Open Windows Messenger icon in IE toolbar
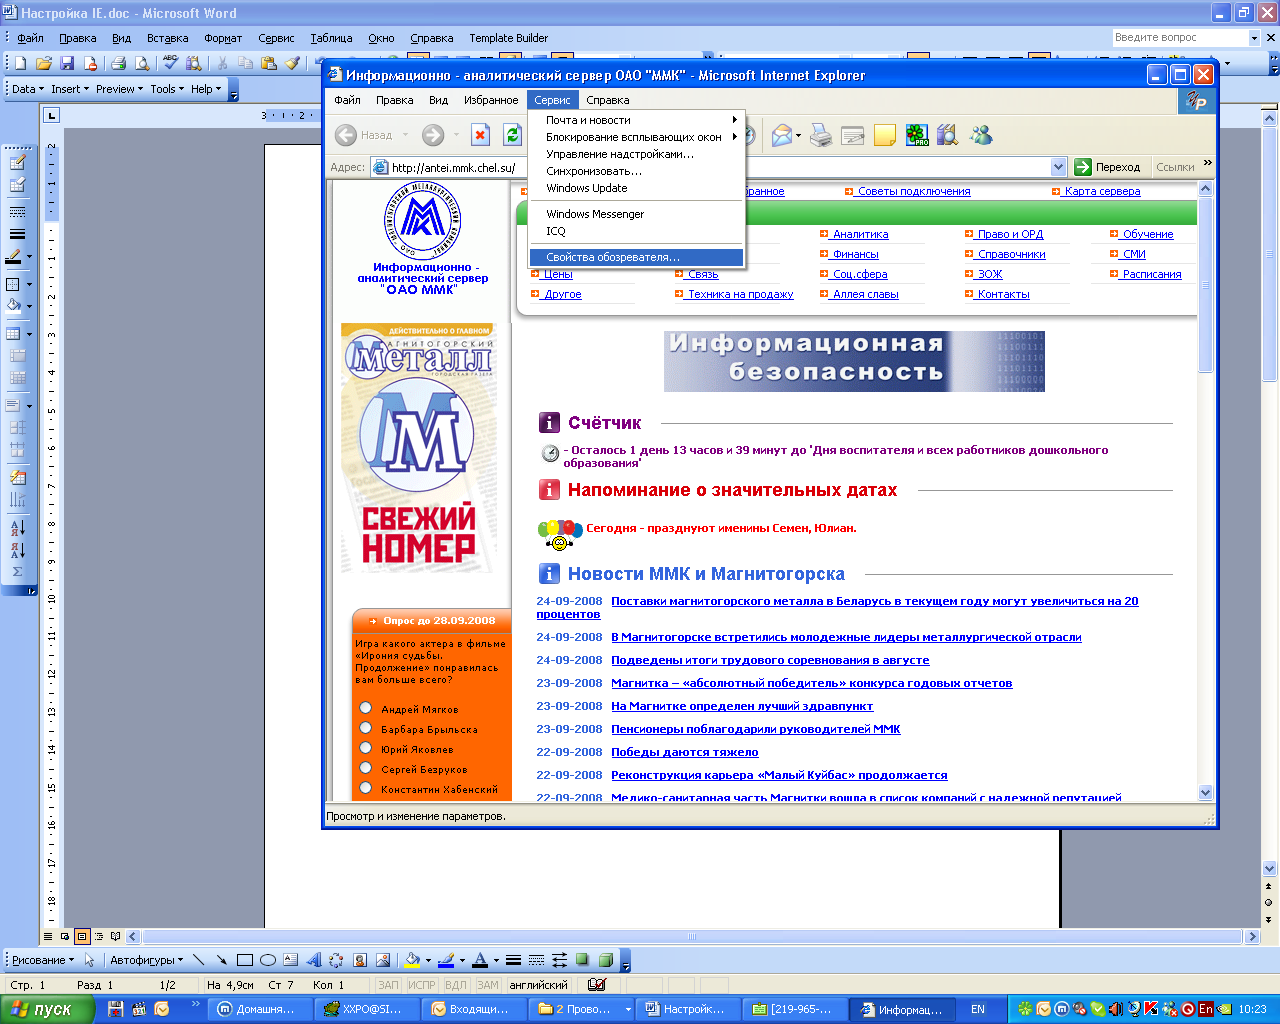This screenshot has width=1280, height=1024. click(x=981, y=135)
